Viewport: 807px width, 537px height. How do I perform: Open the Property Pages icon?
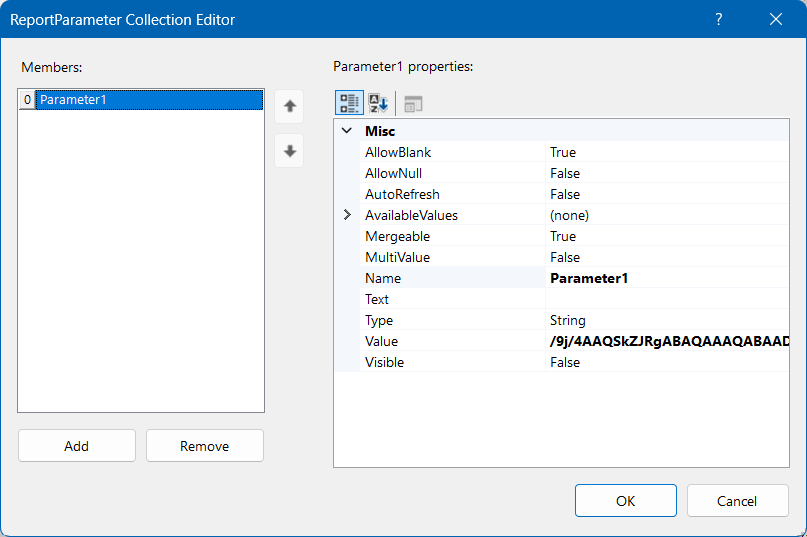coord(413,104)
